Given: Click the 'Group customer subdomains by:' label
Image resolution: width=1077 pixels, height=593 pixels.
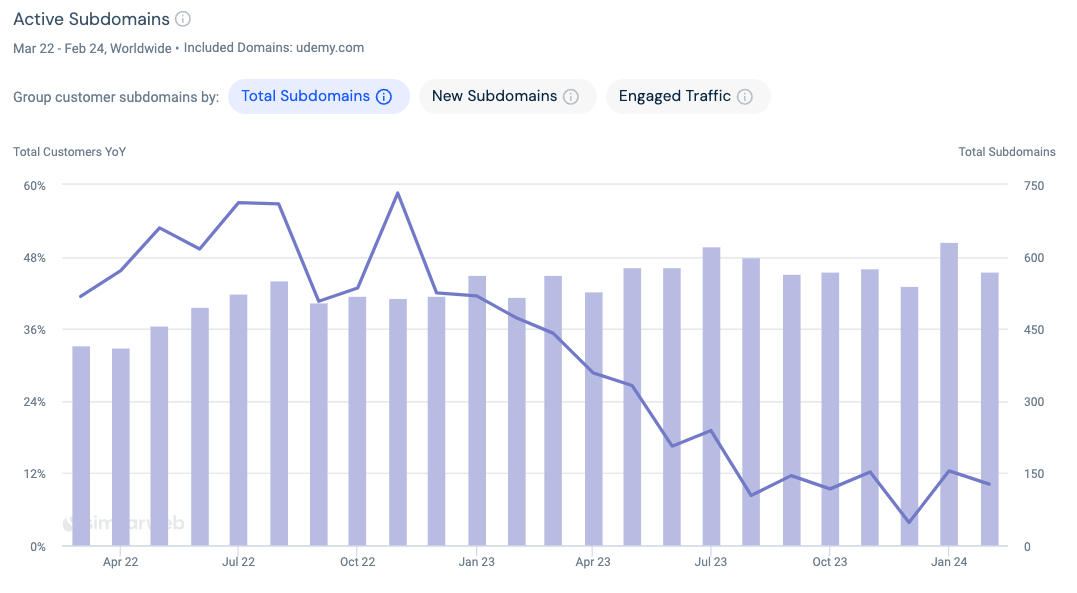Looking at the screenshot, I should (116, 97).
